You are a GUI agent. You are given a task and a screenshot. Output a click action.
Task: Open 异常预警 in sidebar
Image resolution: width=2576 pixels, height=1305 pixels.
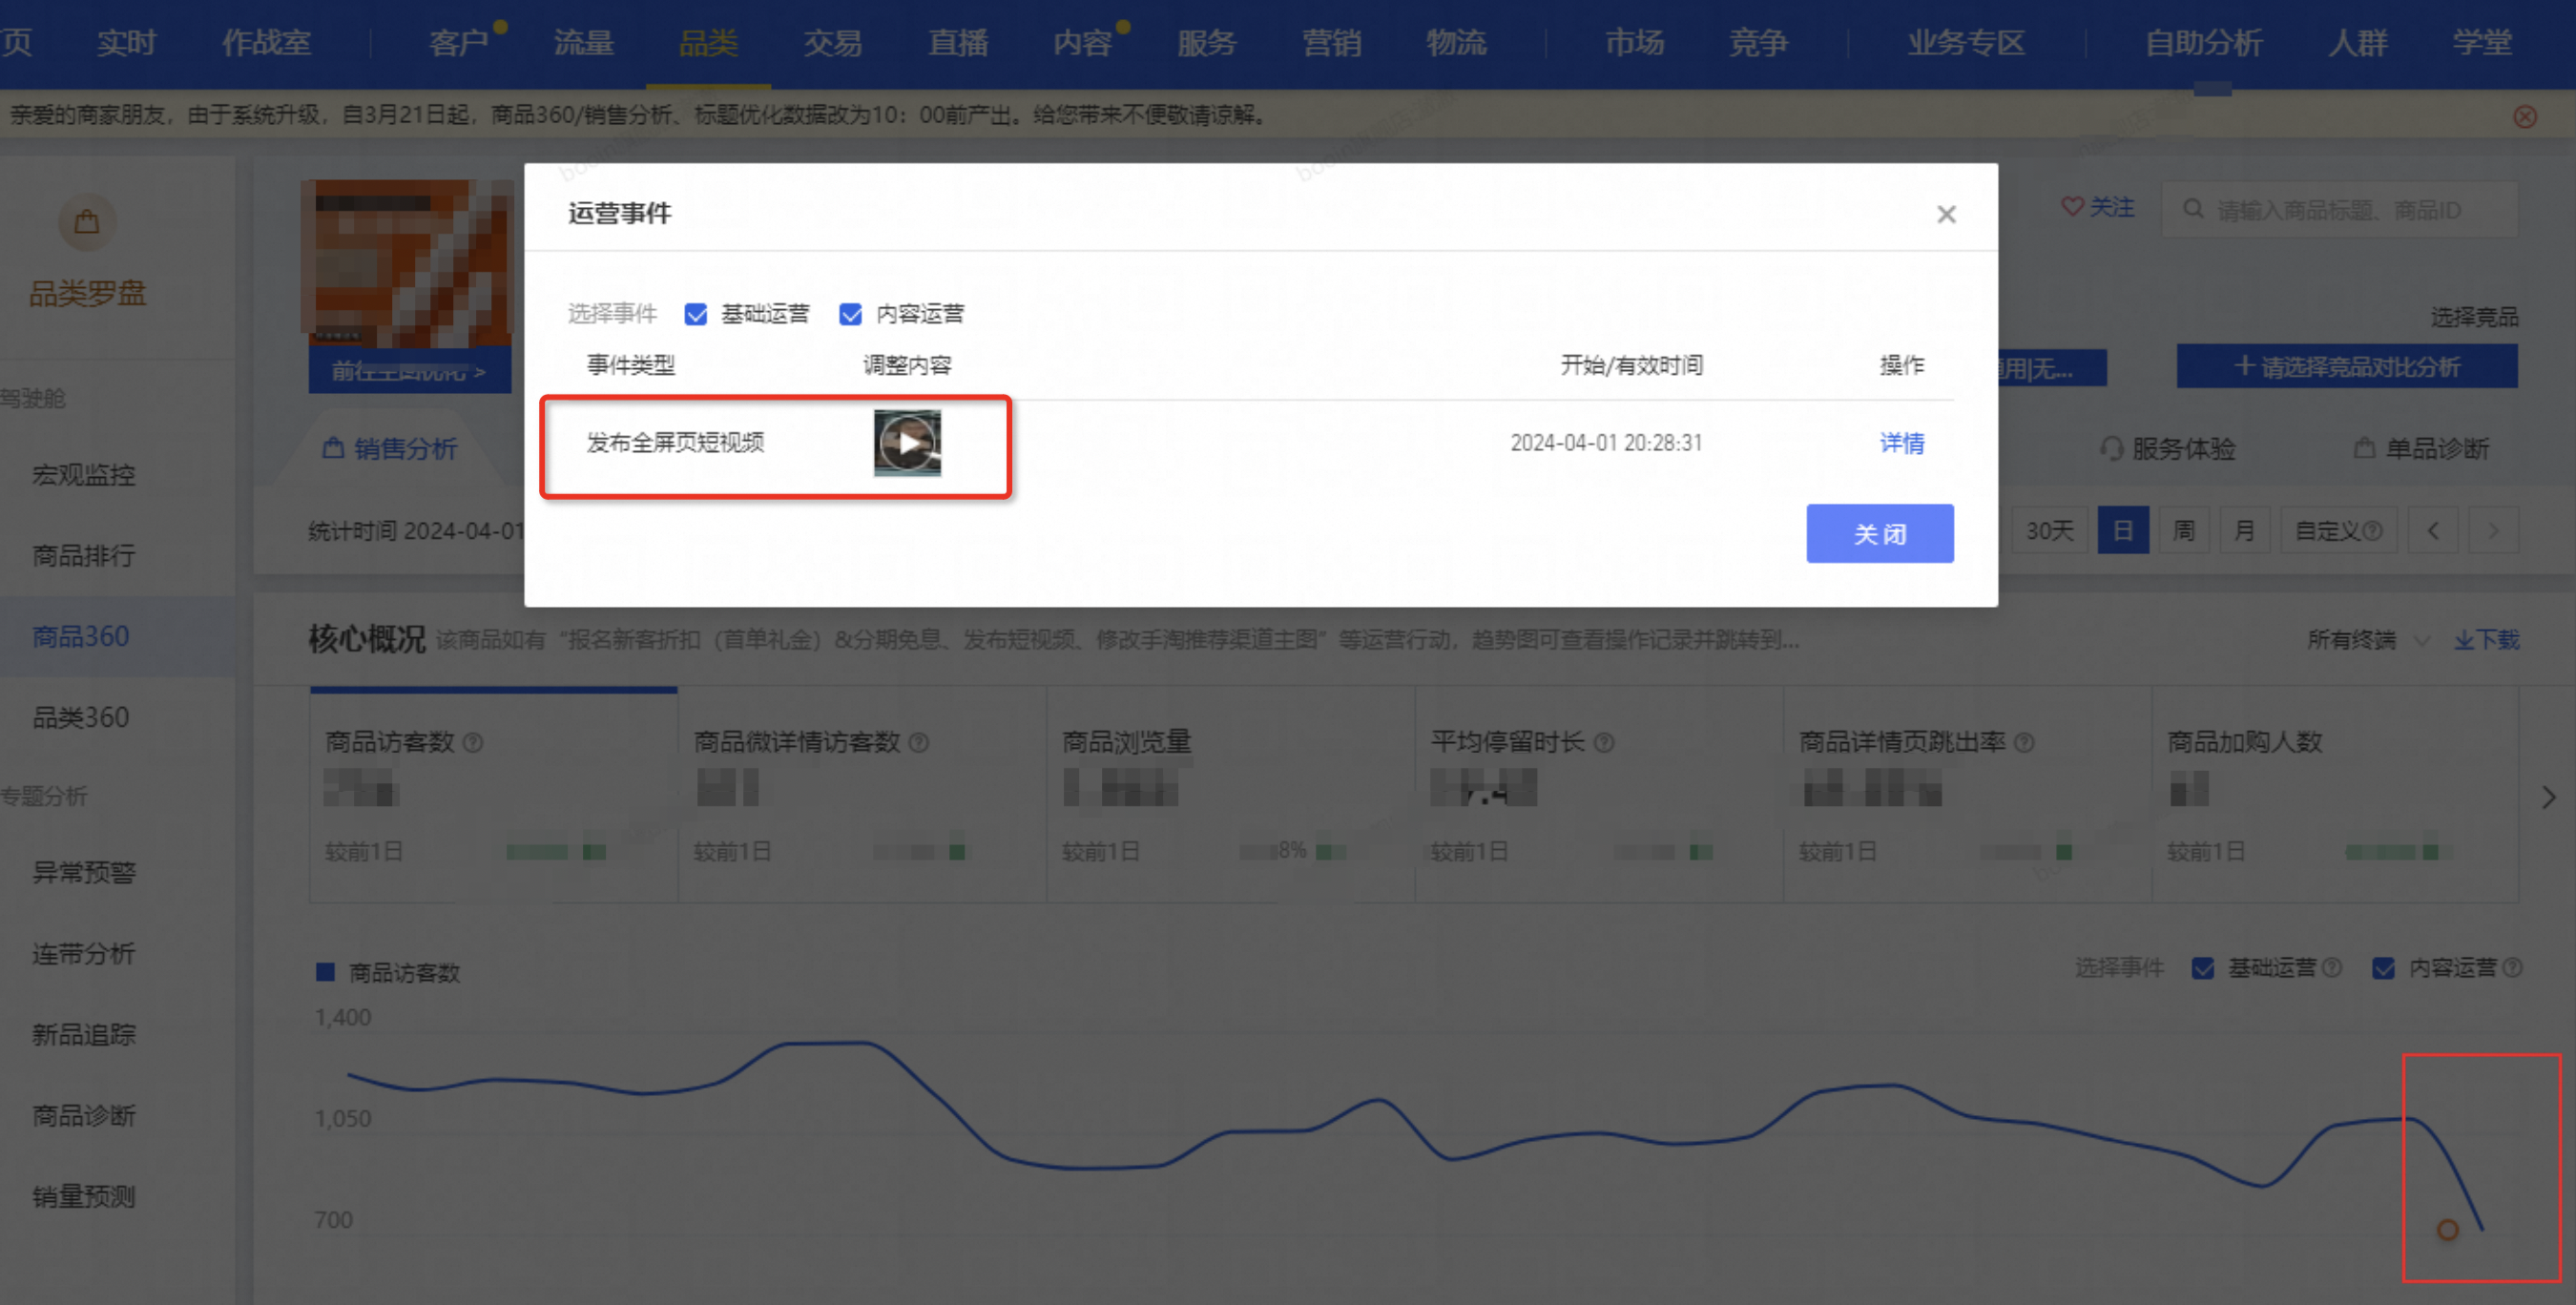(x=84, y=873)
